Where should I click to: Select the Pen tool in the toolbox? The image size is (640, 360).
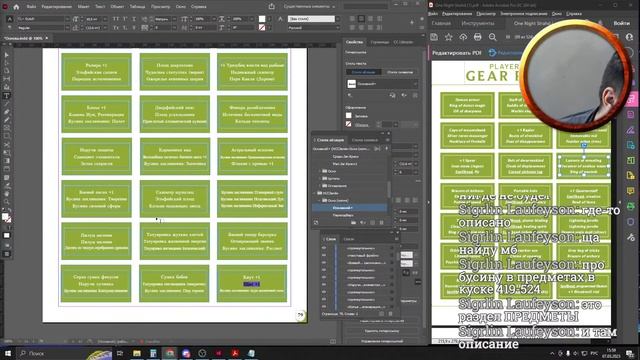(x=7, y=112)
